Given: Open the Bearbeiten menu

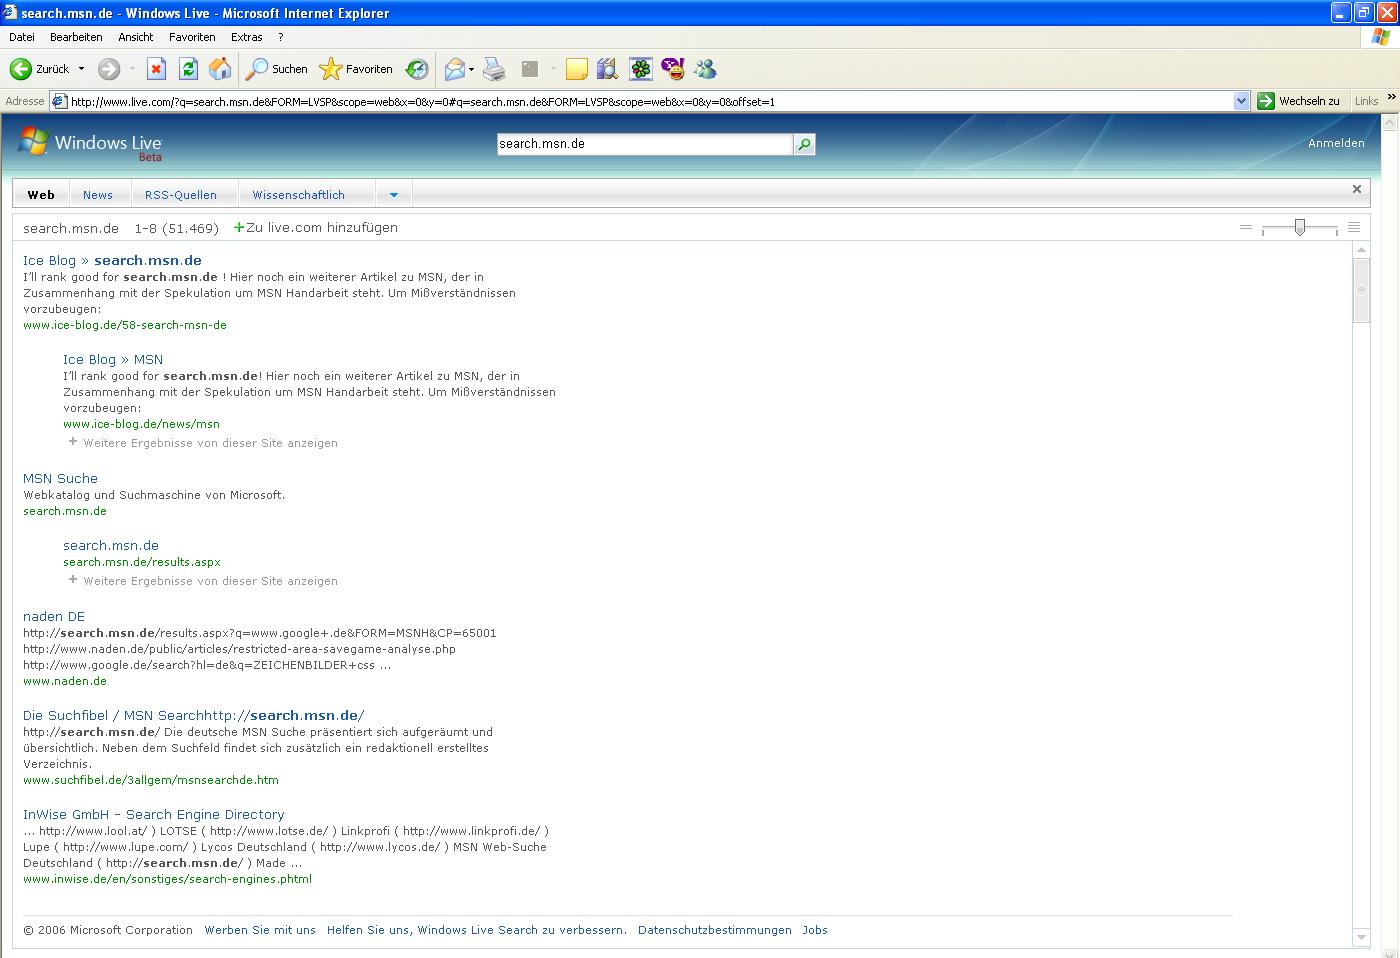Looking at the screenshot, I should [76, 37].
